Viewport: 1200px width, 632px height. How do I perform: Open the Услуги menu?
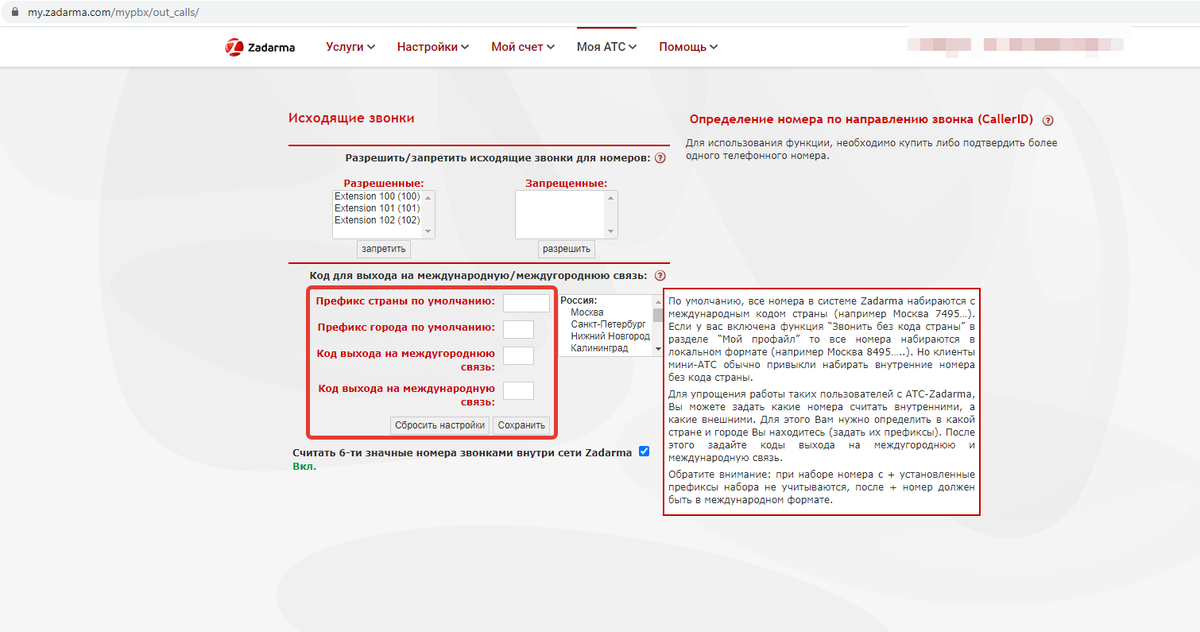(x=350, y=47)
